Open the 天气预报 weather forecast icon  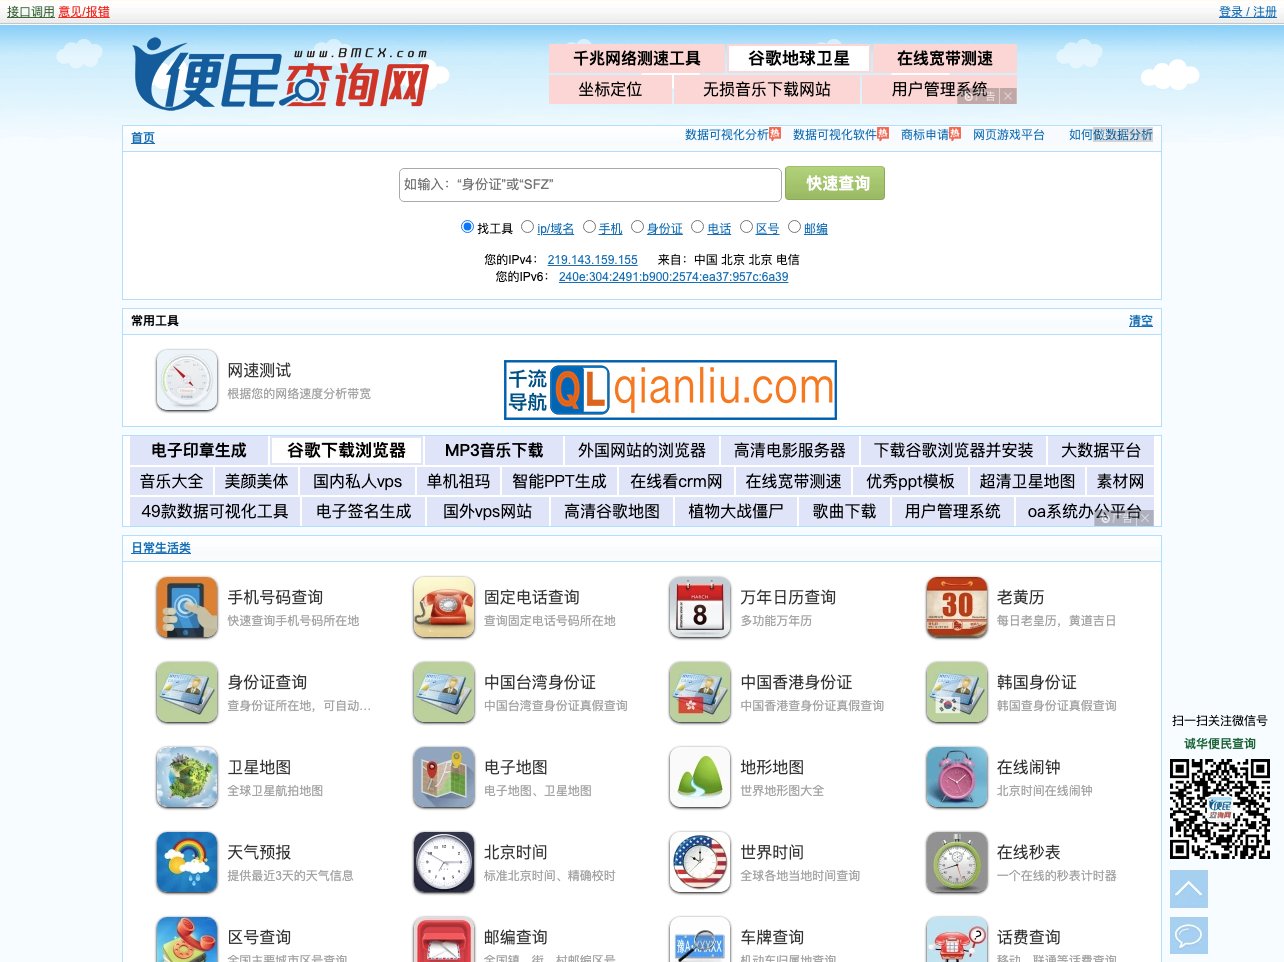(187, 862)
